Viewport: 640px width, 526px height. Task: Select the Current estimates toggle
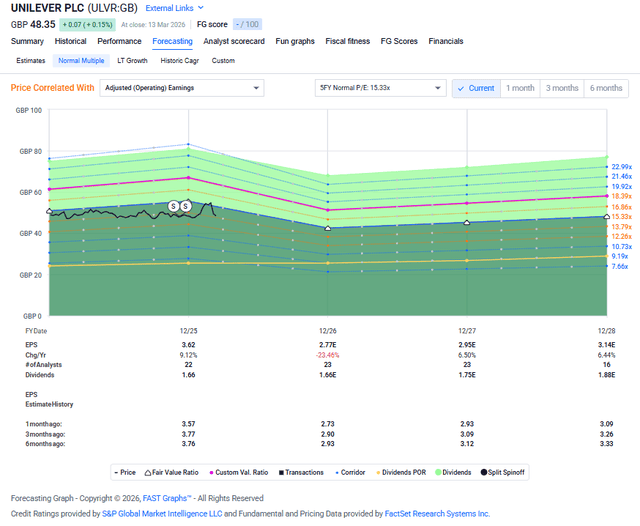[x=476, y=88]
